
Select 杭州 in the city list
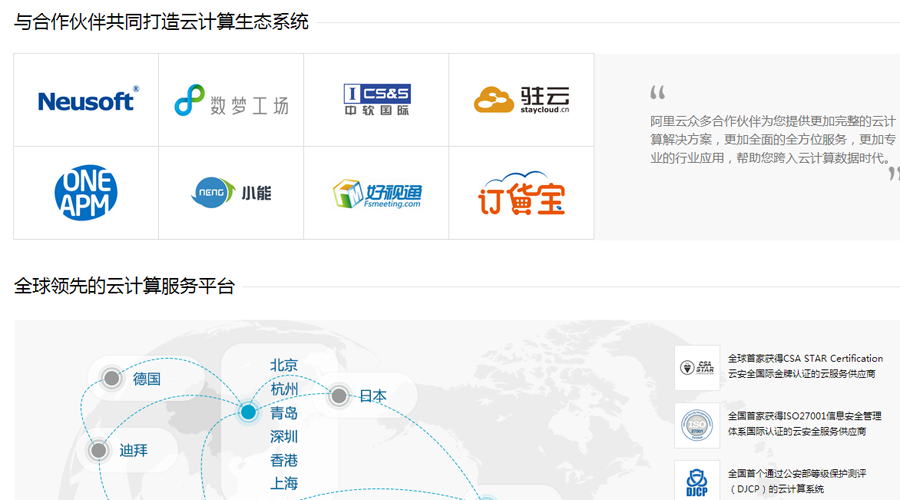pos(284,389)
